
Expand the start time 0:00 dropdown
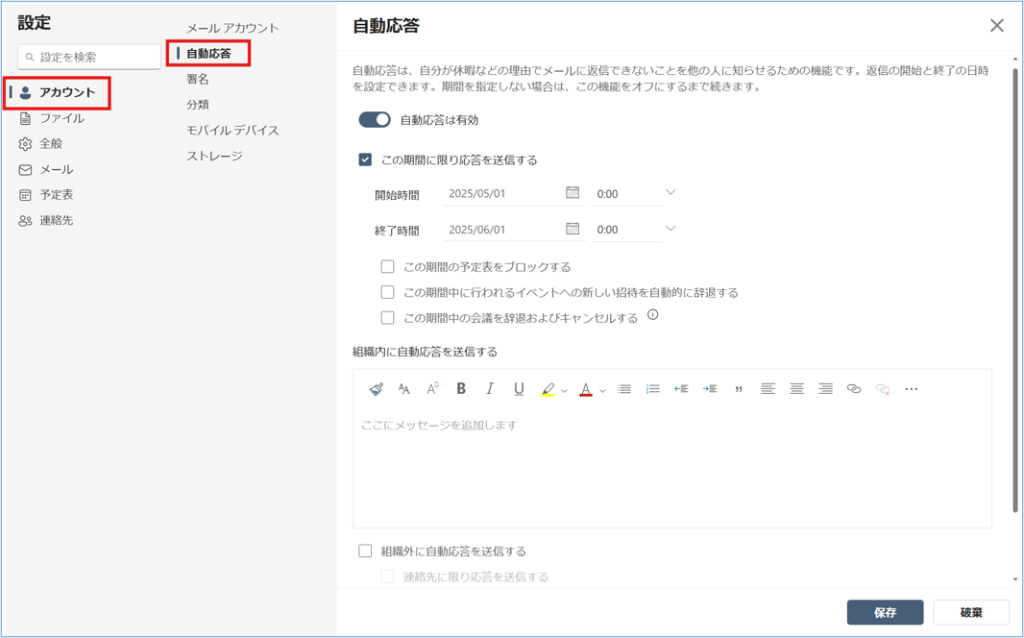(671, 193)
